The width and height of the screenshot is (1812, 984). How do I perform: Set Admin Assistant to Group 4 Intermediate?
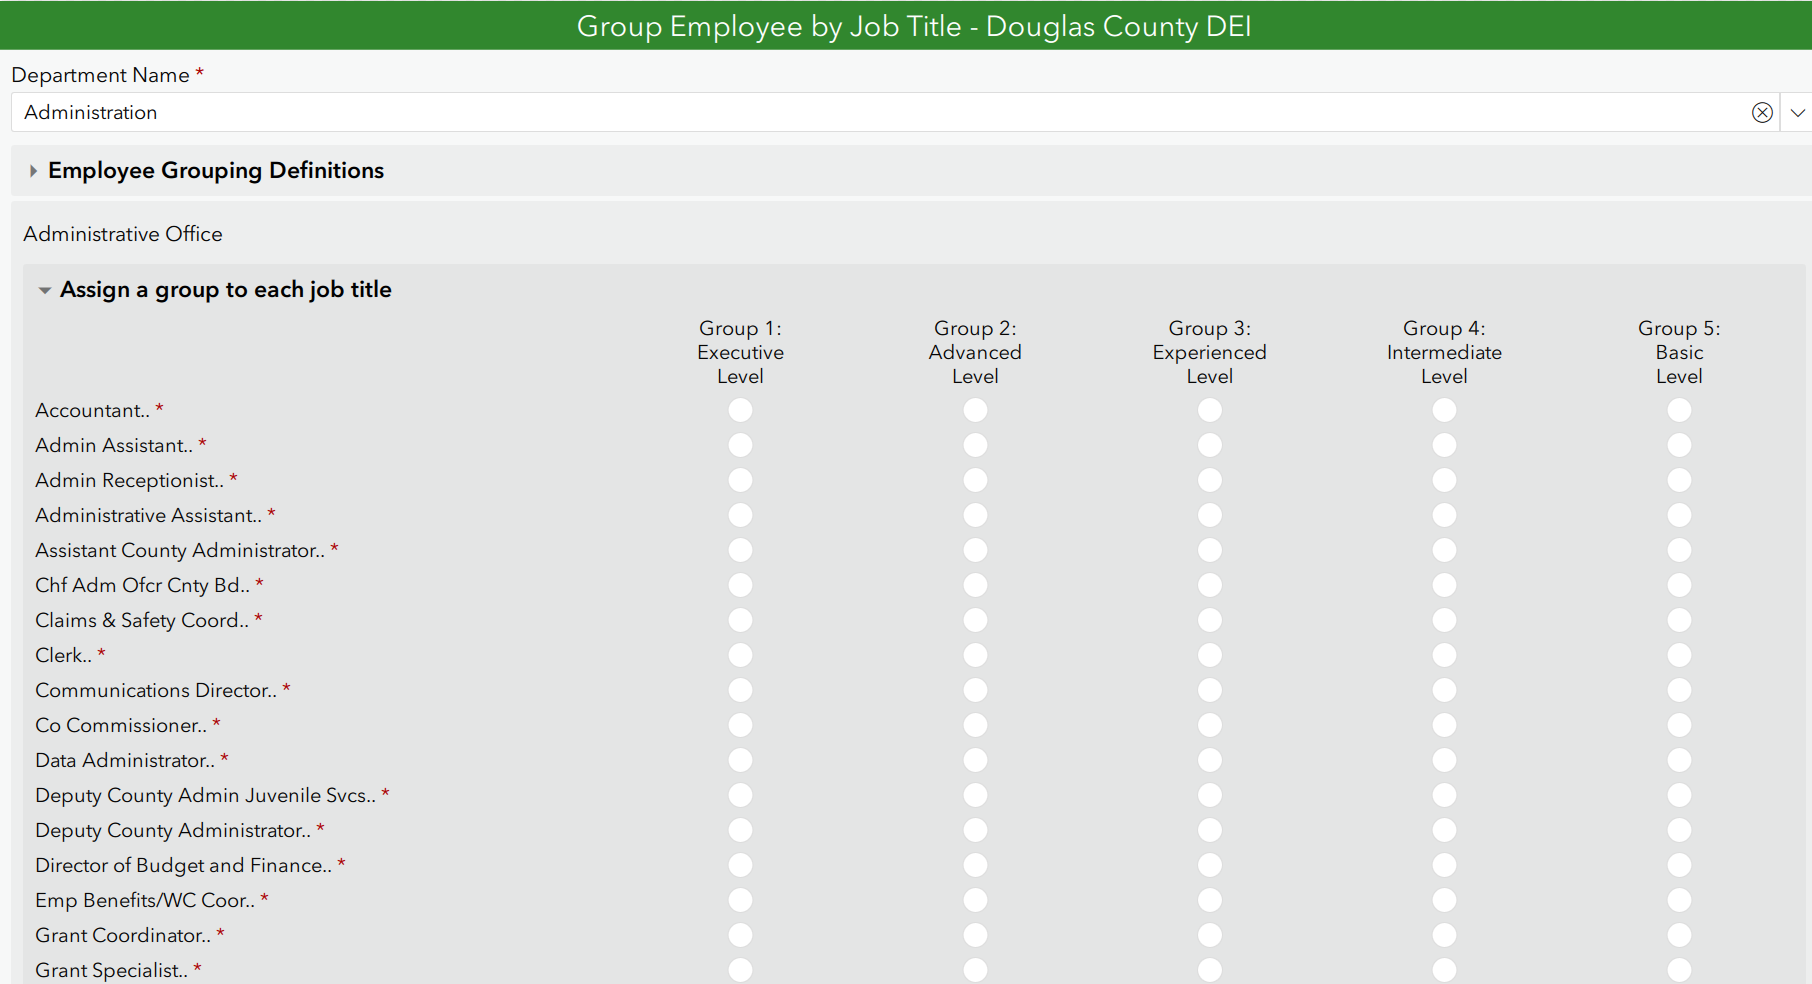pos(1444,445)
